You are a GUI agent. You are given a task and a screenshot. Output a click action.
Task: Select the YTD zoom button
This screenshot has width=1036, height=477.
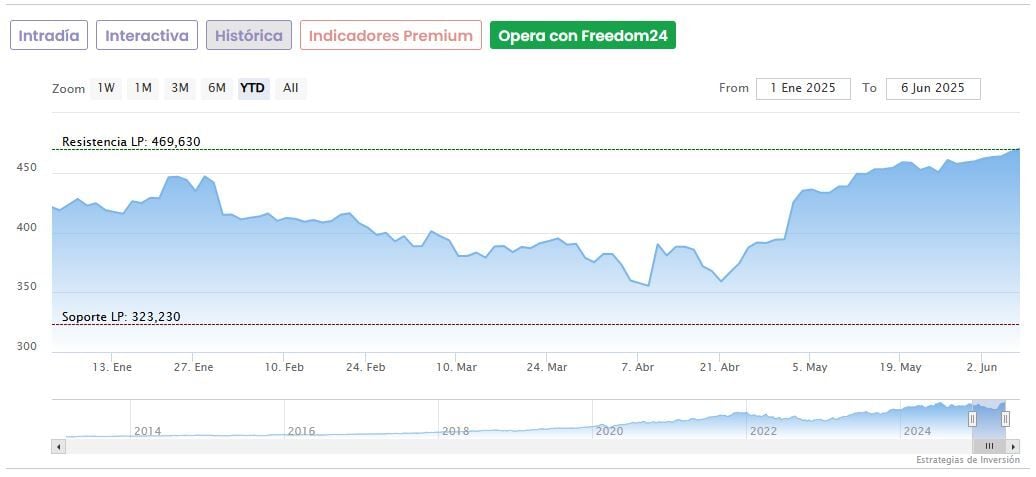(253, 88)
